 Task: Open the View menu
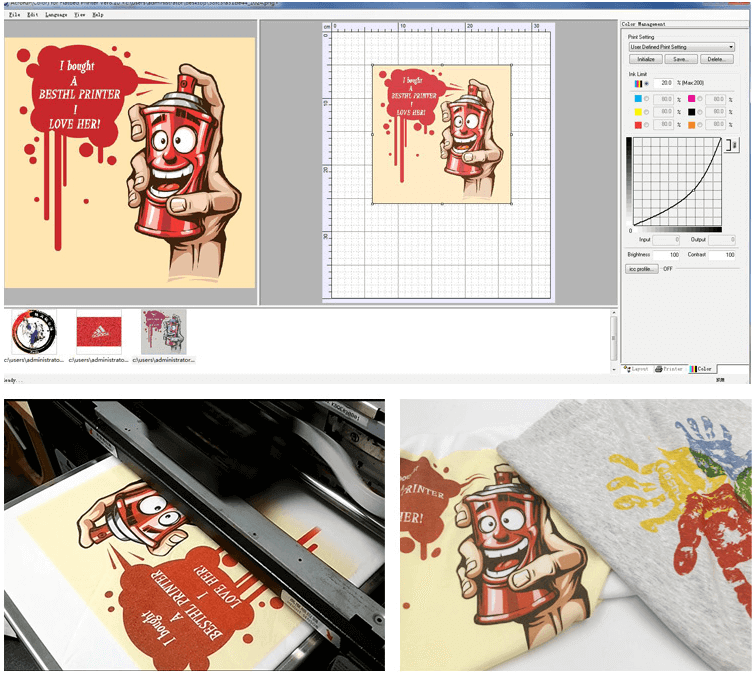[x=79, y=15]
